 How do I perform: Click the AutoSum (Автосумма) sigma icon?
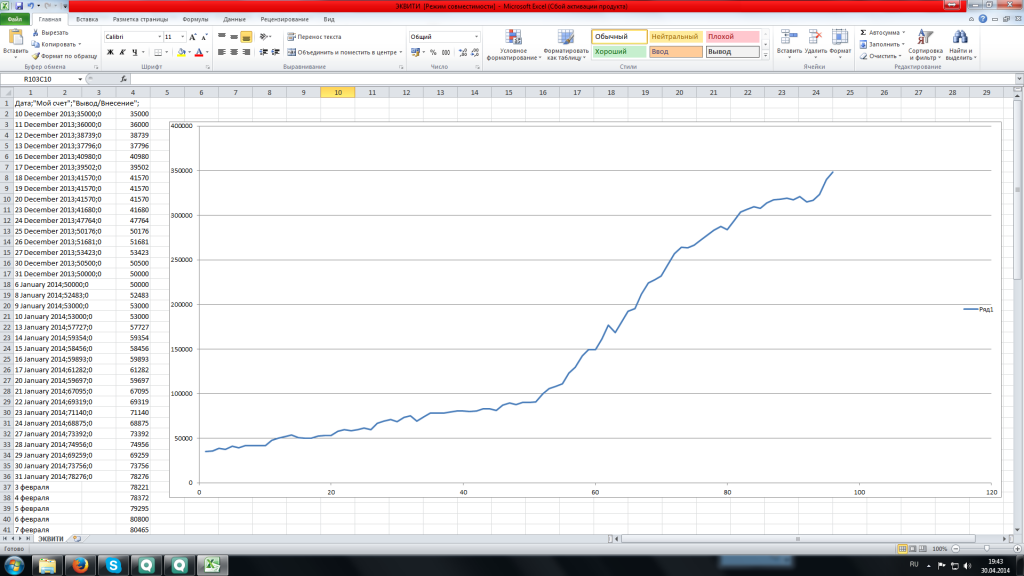(863, 33)
